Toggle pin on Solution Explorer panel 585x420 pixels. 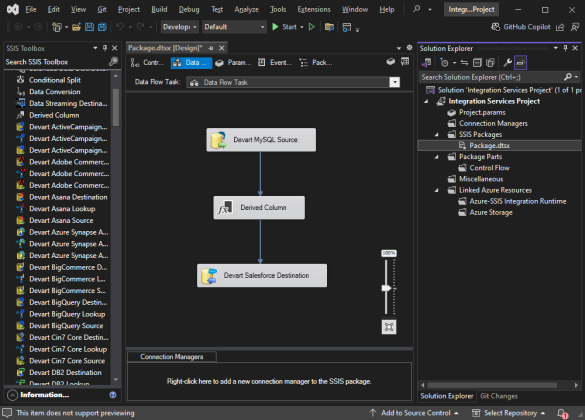coord(566,48)
